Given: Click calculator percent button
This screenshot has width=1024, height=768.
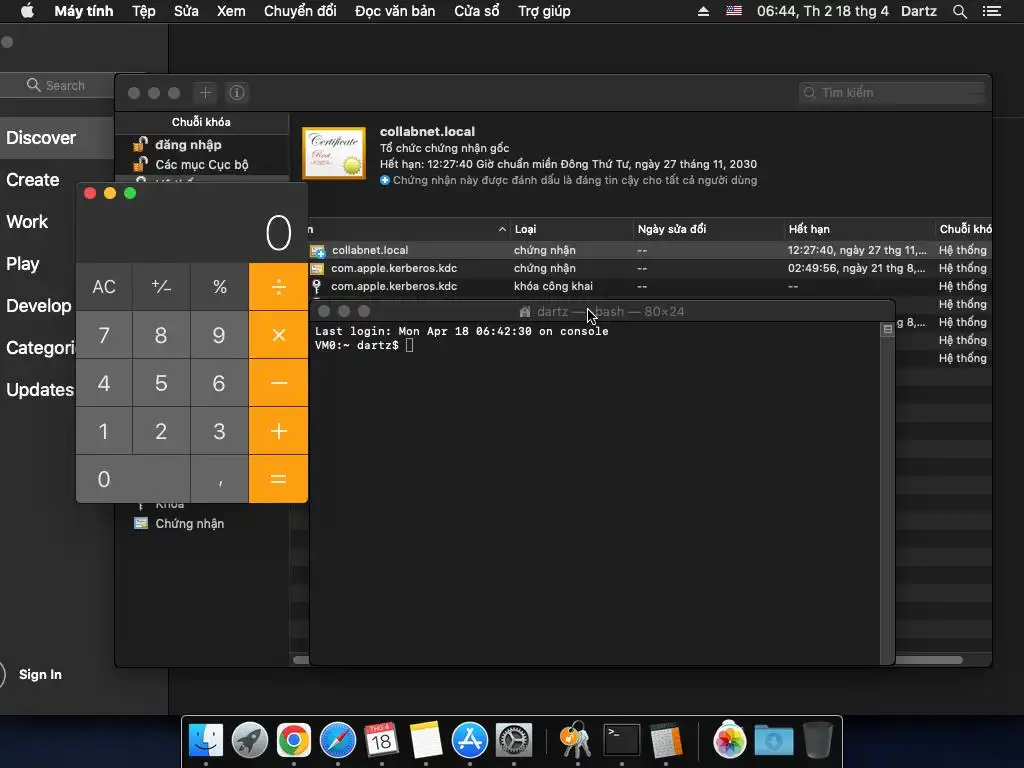Looking at the screenshot, I should pyautogui.click(x=219, y=287).
